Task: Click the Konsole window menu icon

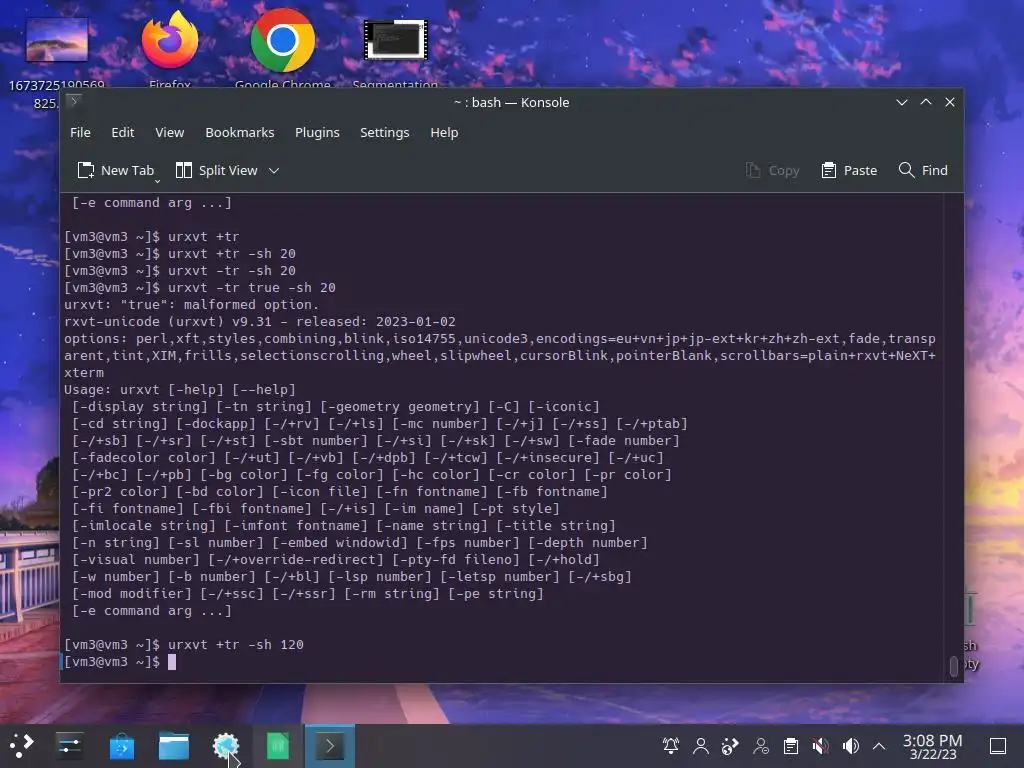Action: coord(74,101)
